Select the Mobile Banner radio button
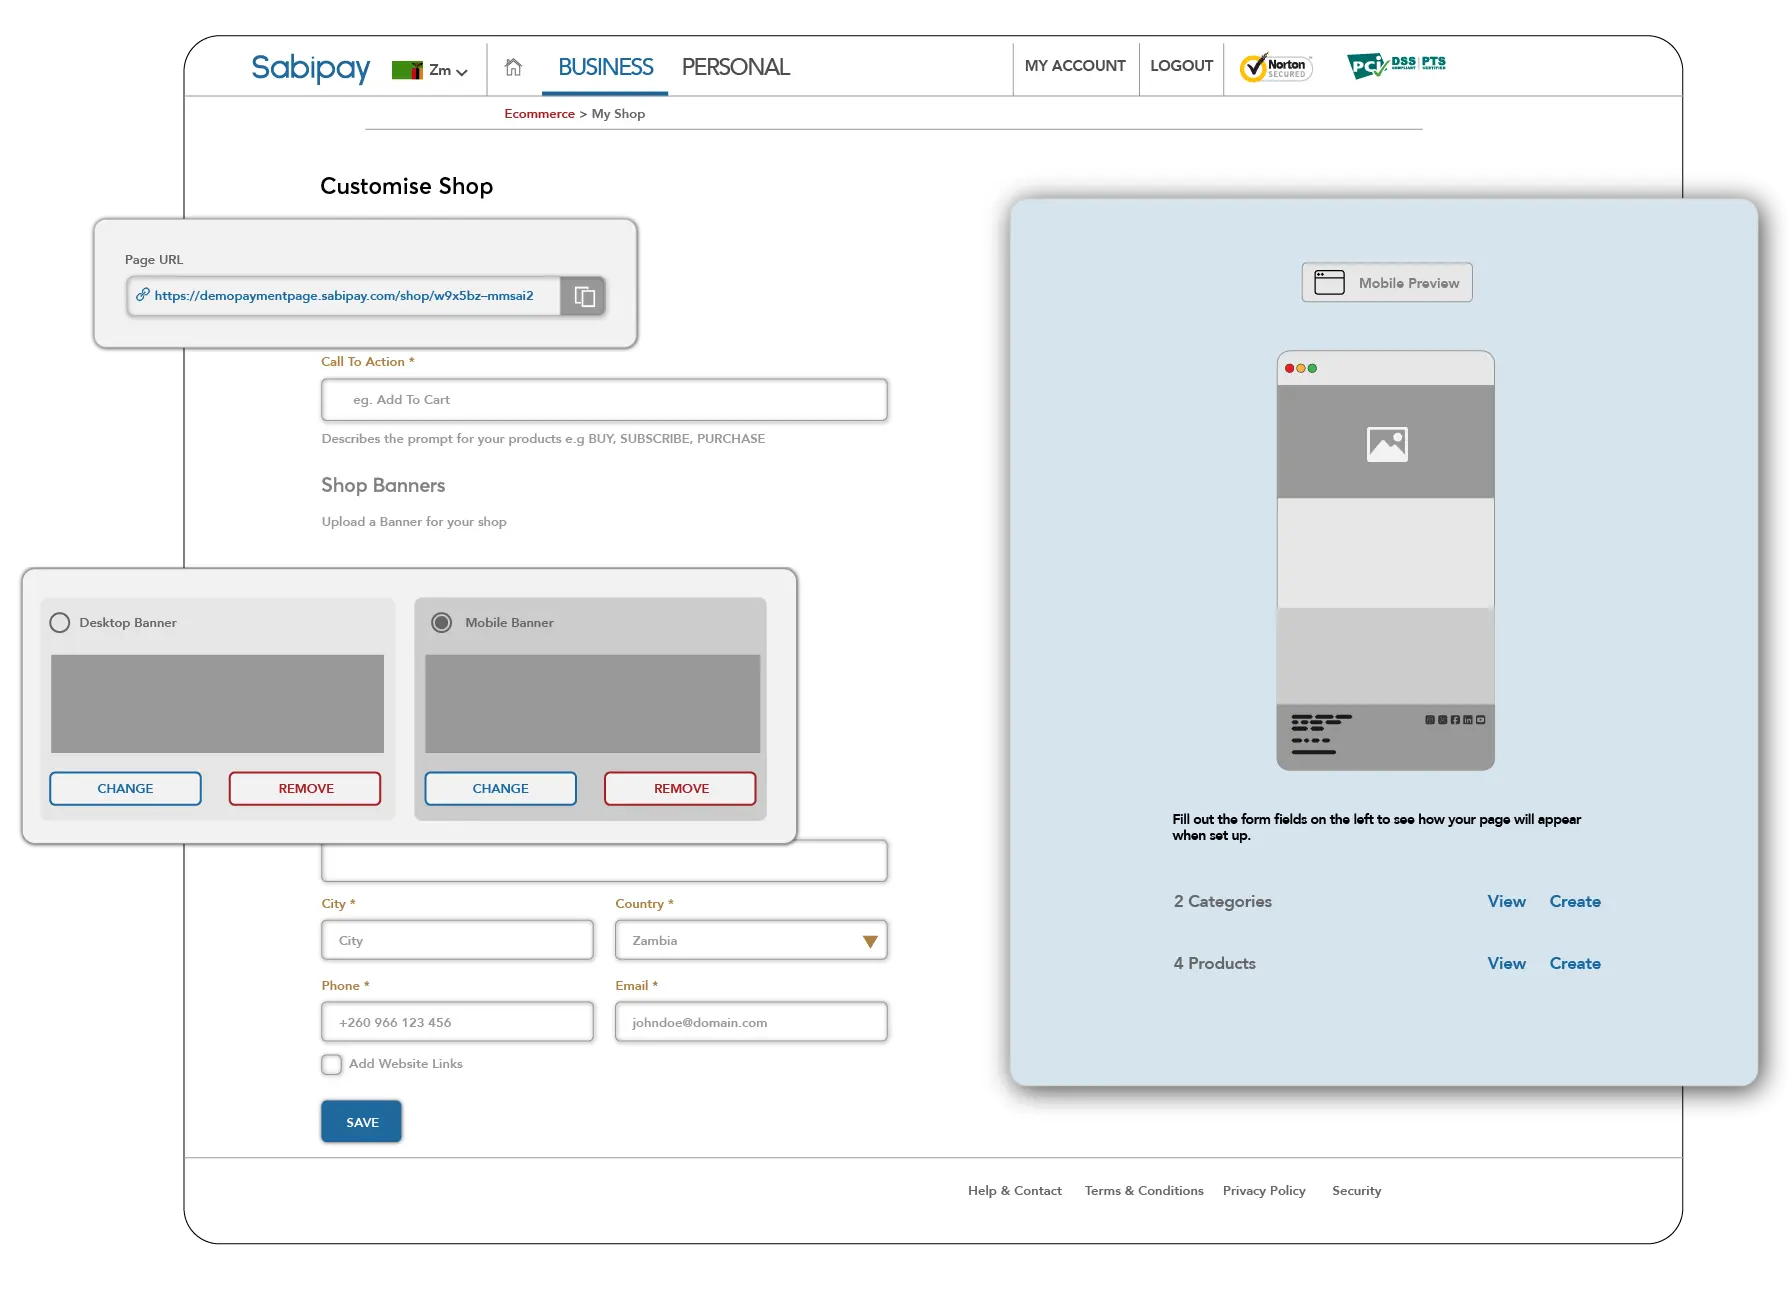The width and height of the screenshot is (1788, 1300). pos(441,623)
